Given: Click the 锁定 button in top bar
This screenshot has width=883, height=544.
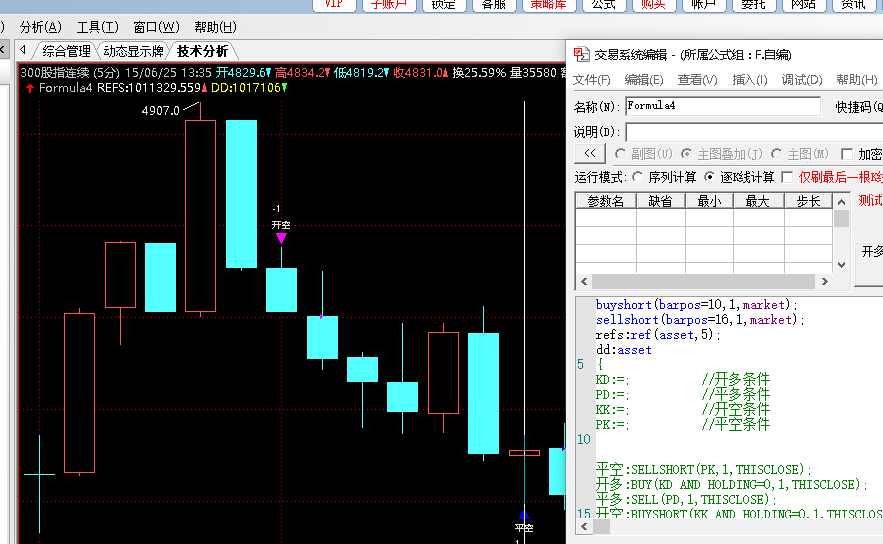Looking at the screenshot, I should pyautogui.click(x=443, y=4).
